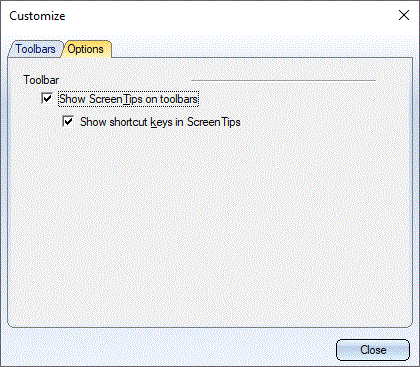Click the horizontal separator line next to Toolbar
420x367 pixels.
tap(283, 80)
